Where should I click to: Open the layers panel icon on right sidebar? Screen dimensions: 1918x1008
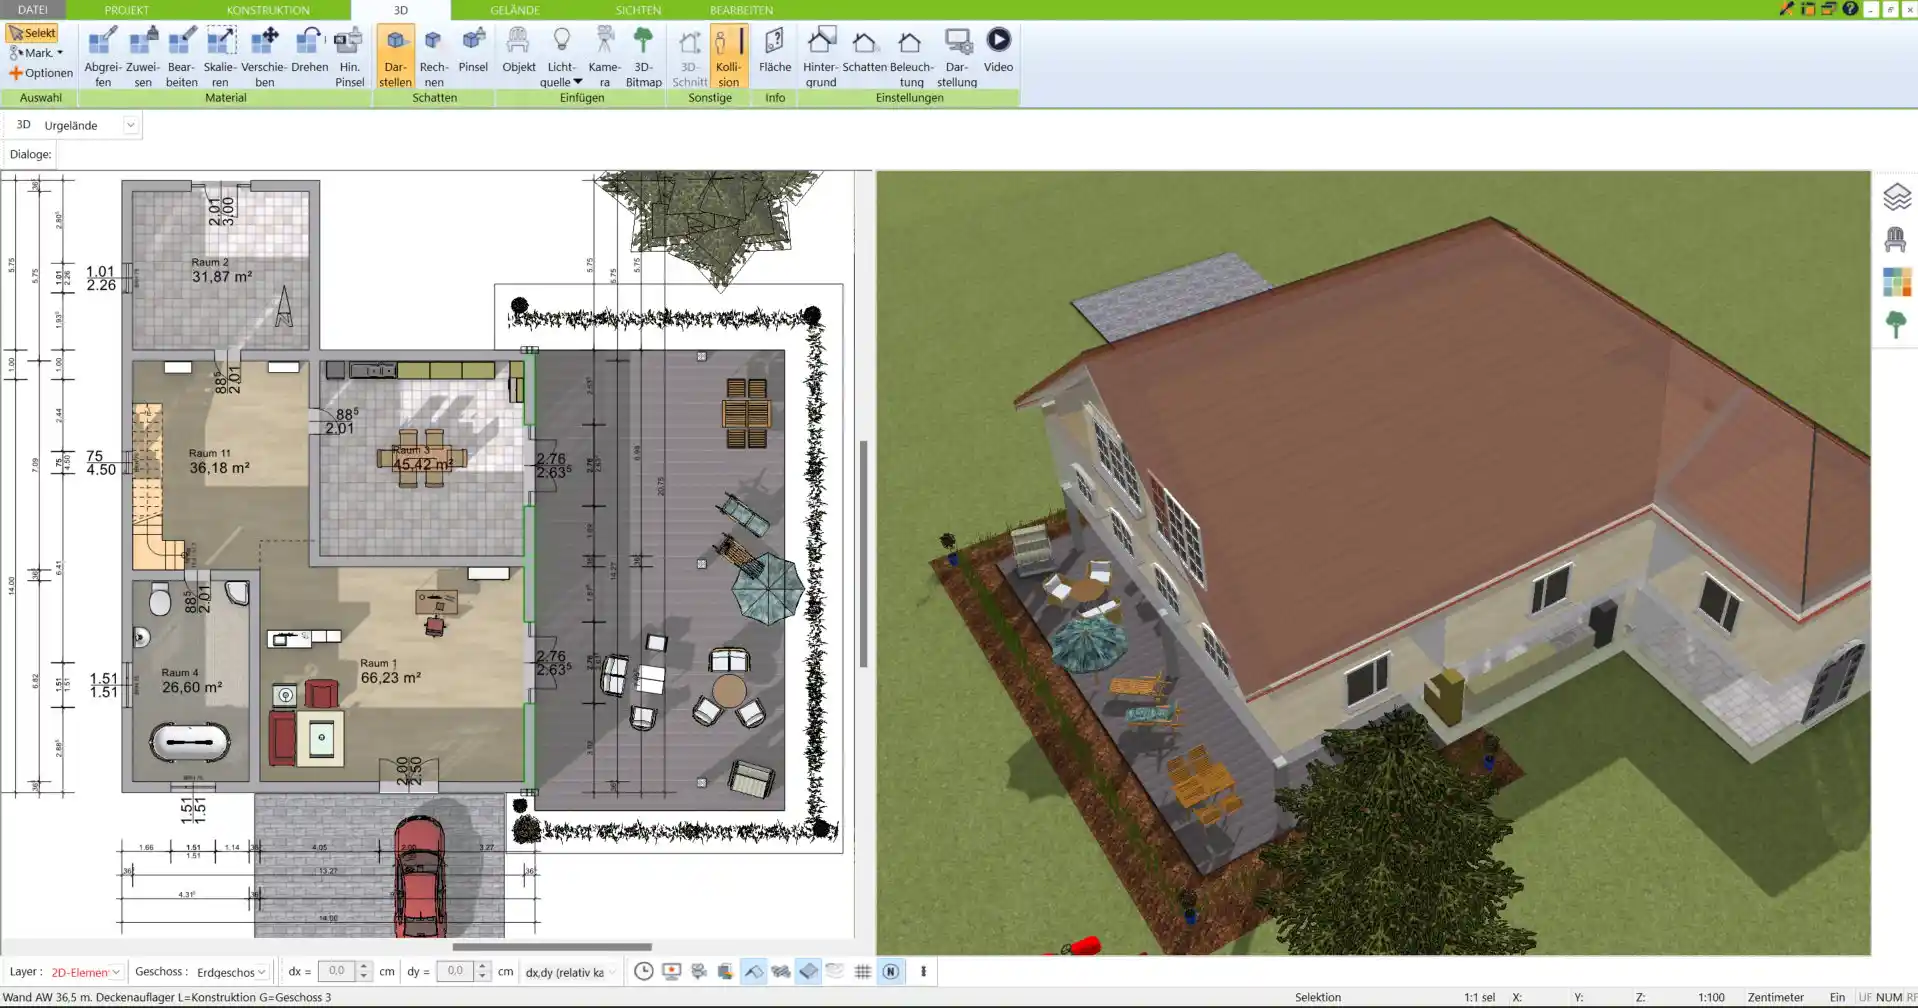[x=1896, y=197]
